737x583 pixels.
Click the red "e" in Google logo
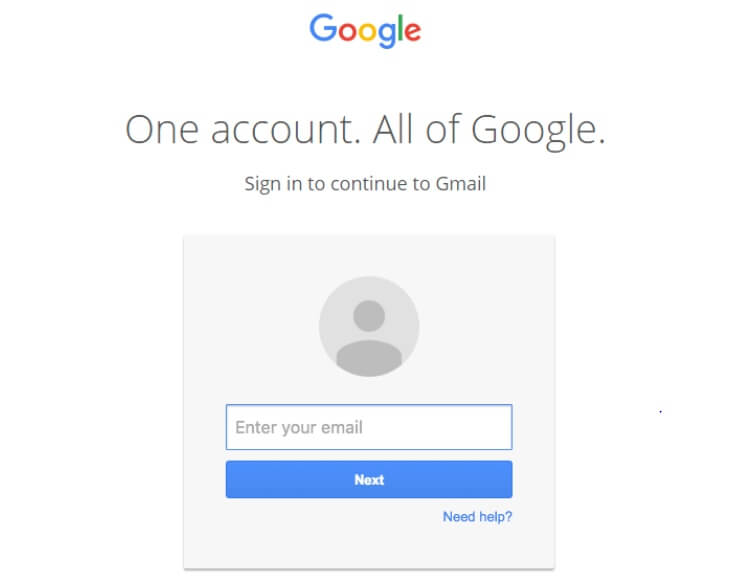411,31
